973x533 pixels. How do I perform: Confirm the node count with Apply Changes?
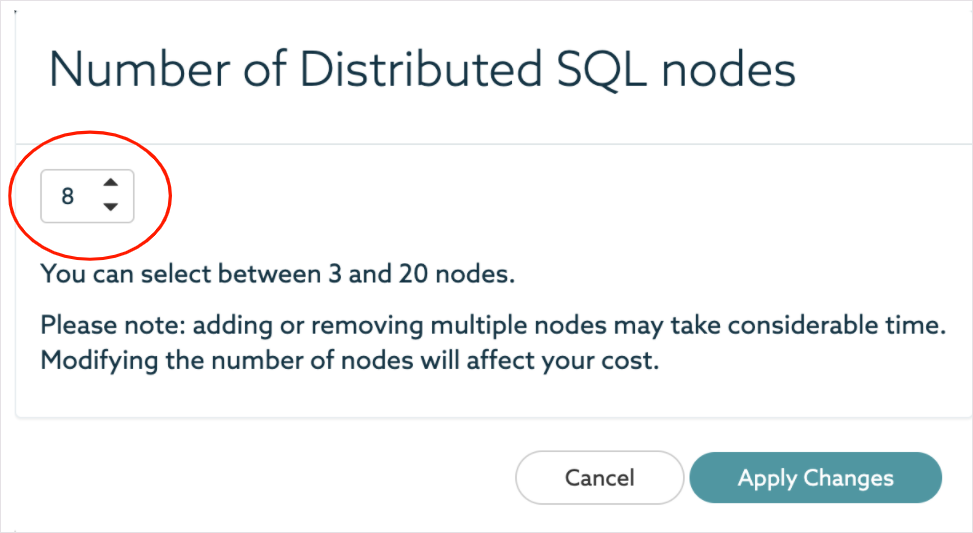[x=815, y=478]
